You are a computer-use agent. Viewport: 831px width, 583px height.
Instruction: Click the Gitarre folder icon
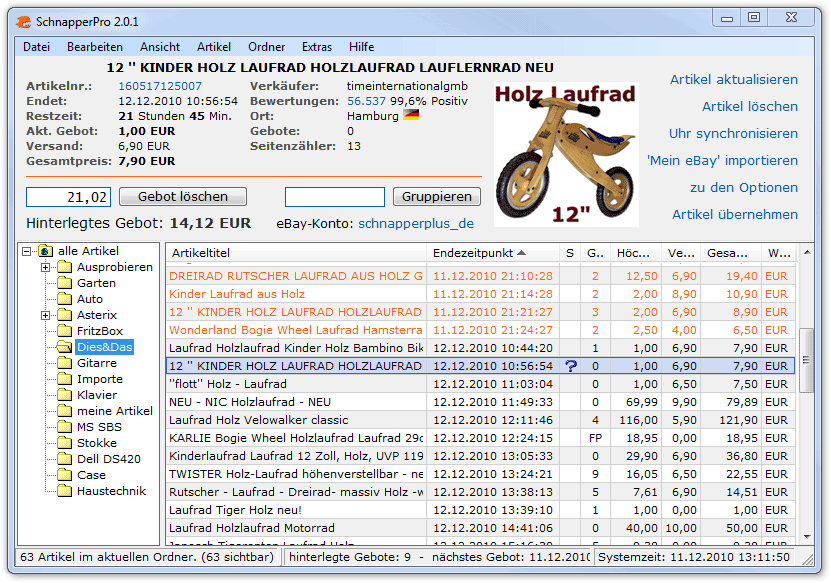point(65,363)
